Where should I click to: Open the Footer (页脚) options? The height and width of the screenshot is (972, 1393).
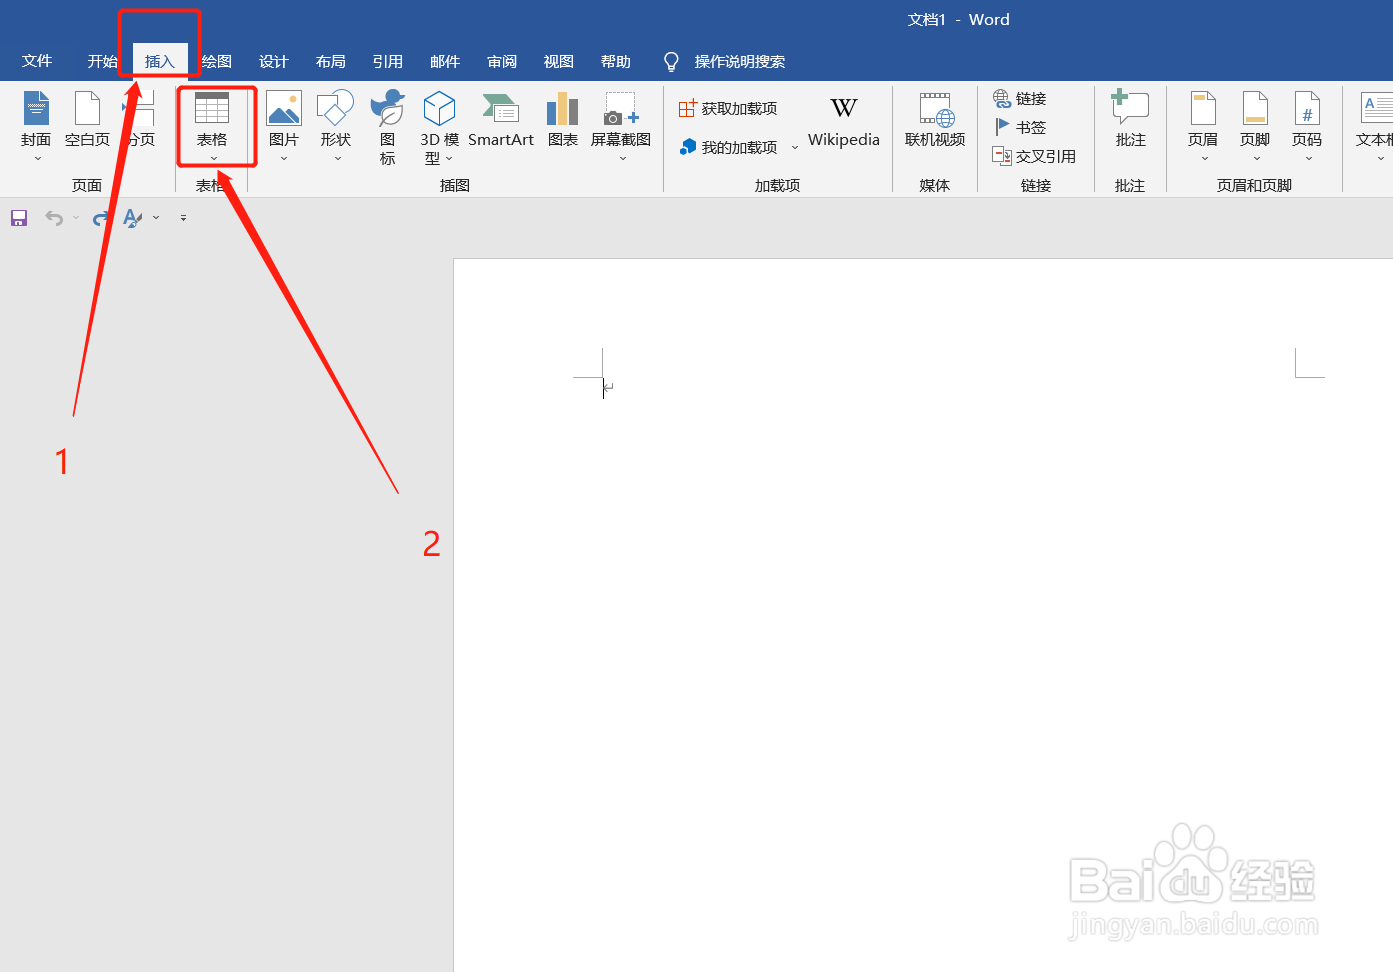pyautogui.click(x=1255, y=124)
